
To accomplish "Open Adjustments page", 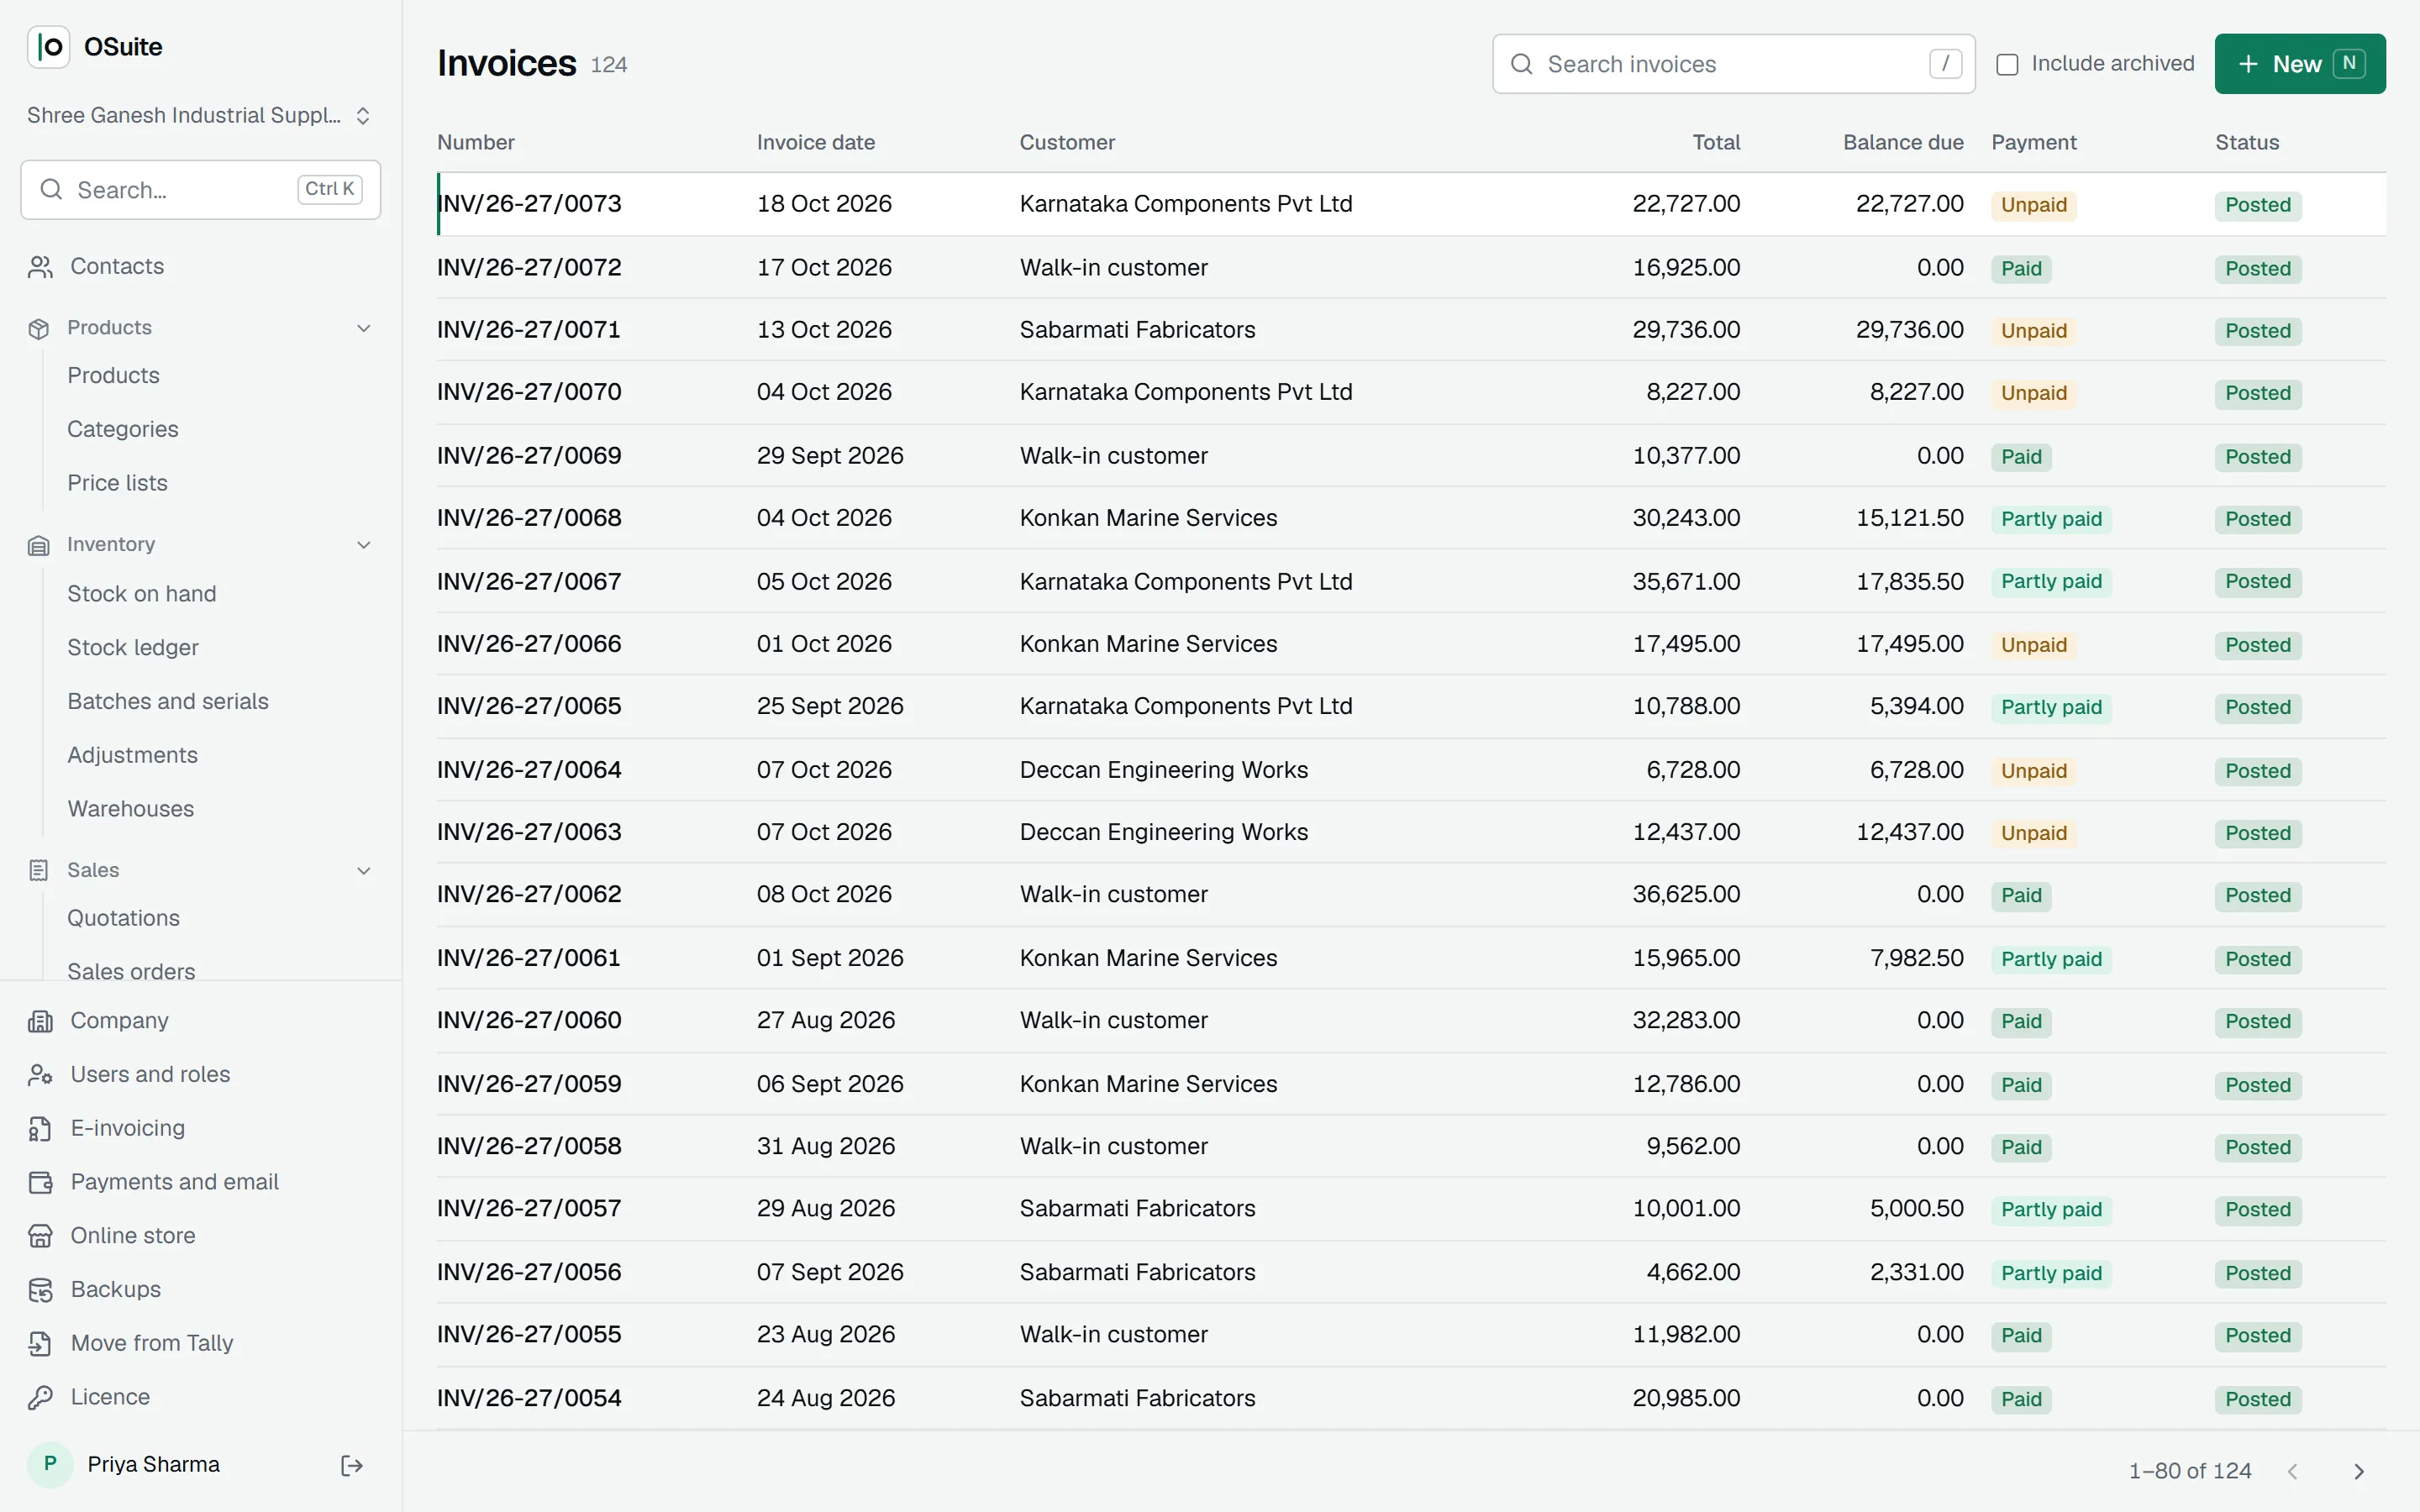I will point(133,755).
